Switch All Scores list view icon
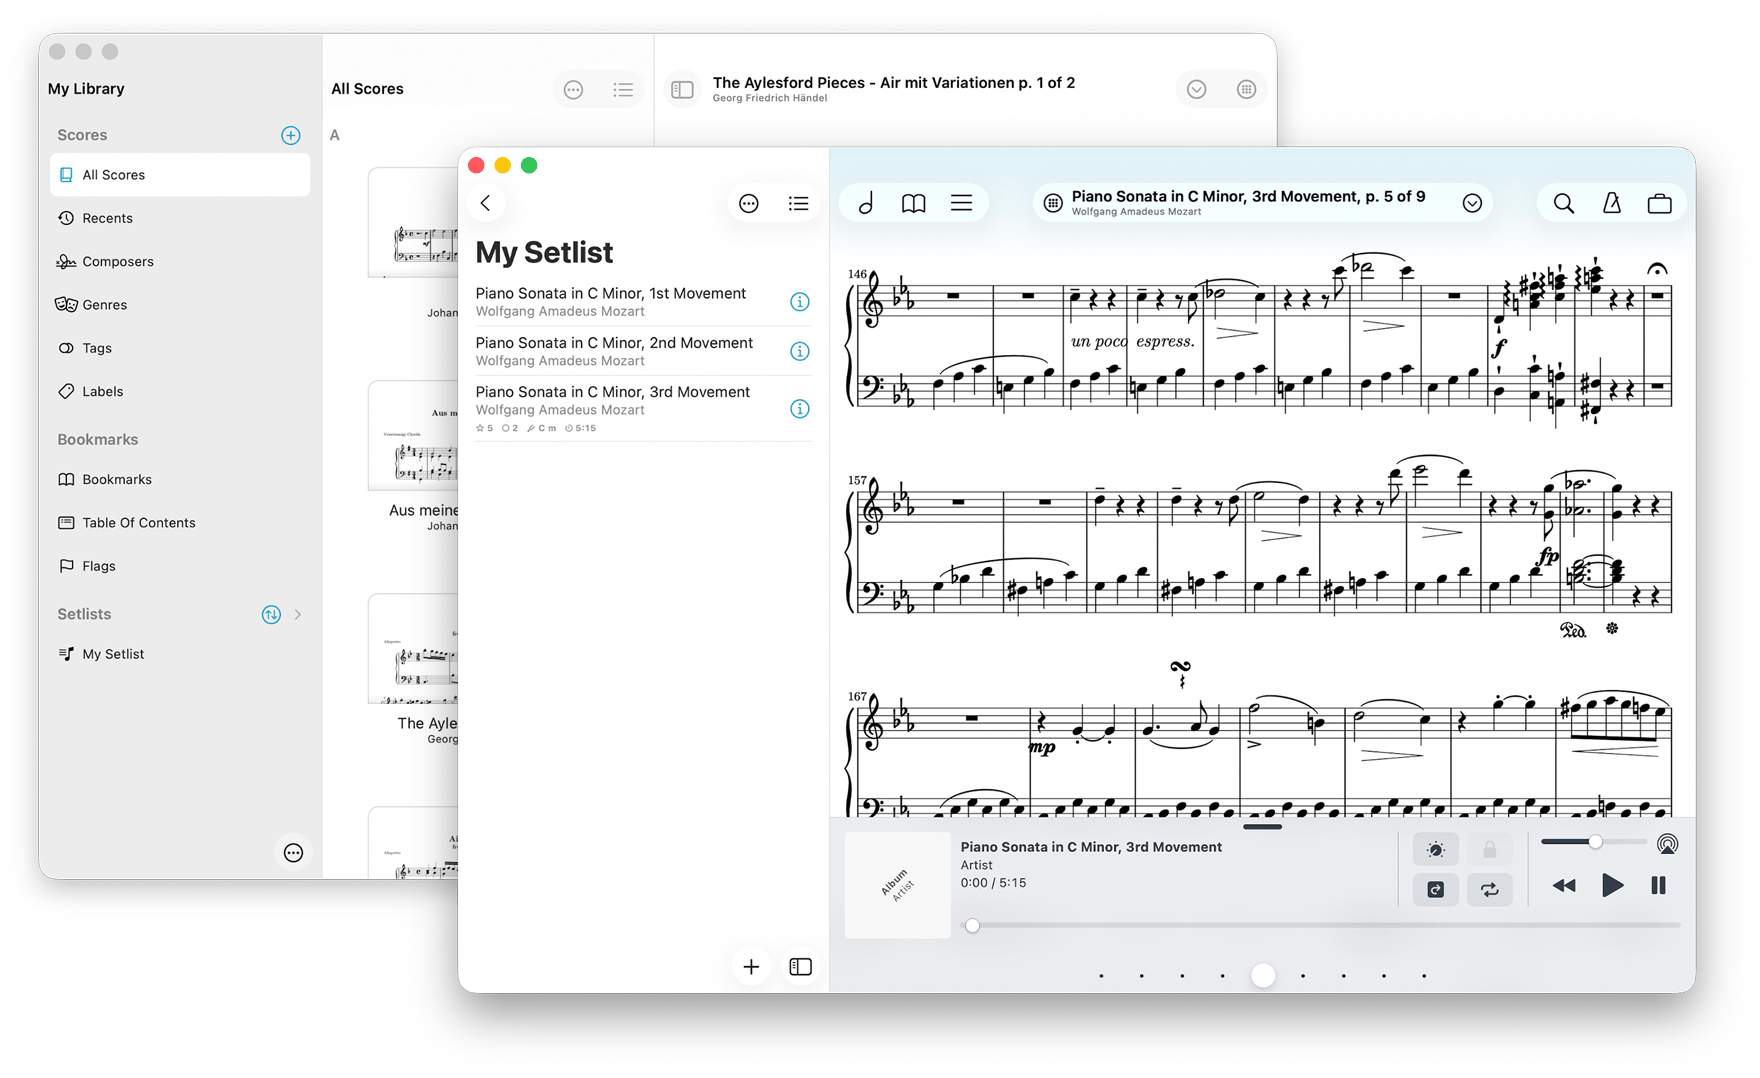 coord(623,90)
